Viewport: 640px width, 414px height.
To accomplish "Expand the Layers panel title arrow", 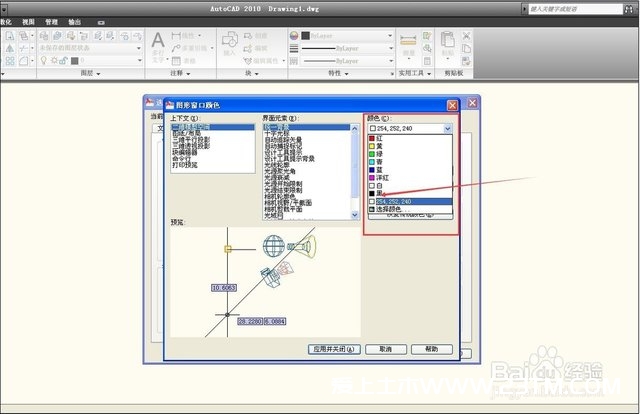I will [x=98, y=74].
